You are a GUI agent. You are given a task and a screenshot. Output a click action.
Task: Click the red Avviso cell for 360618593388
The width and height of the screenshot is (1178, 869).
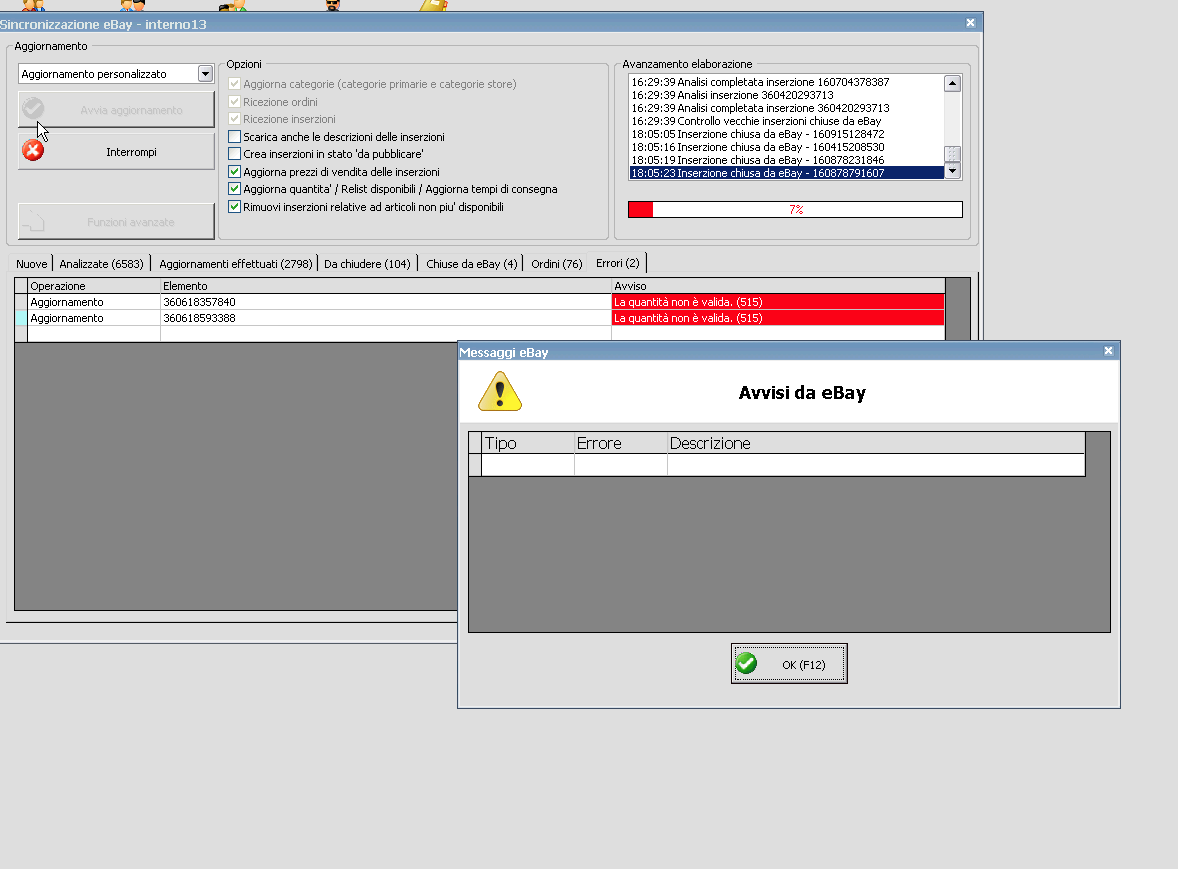778,318
